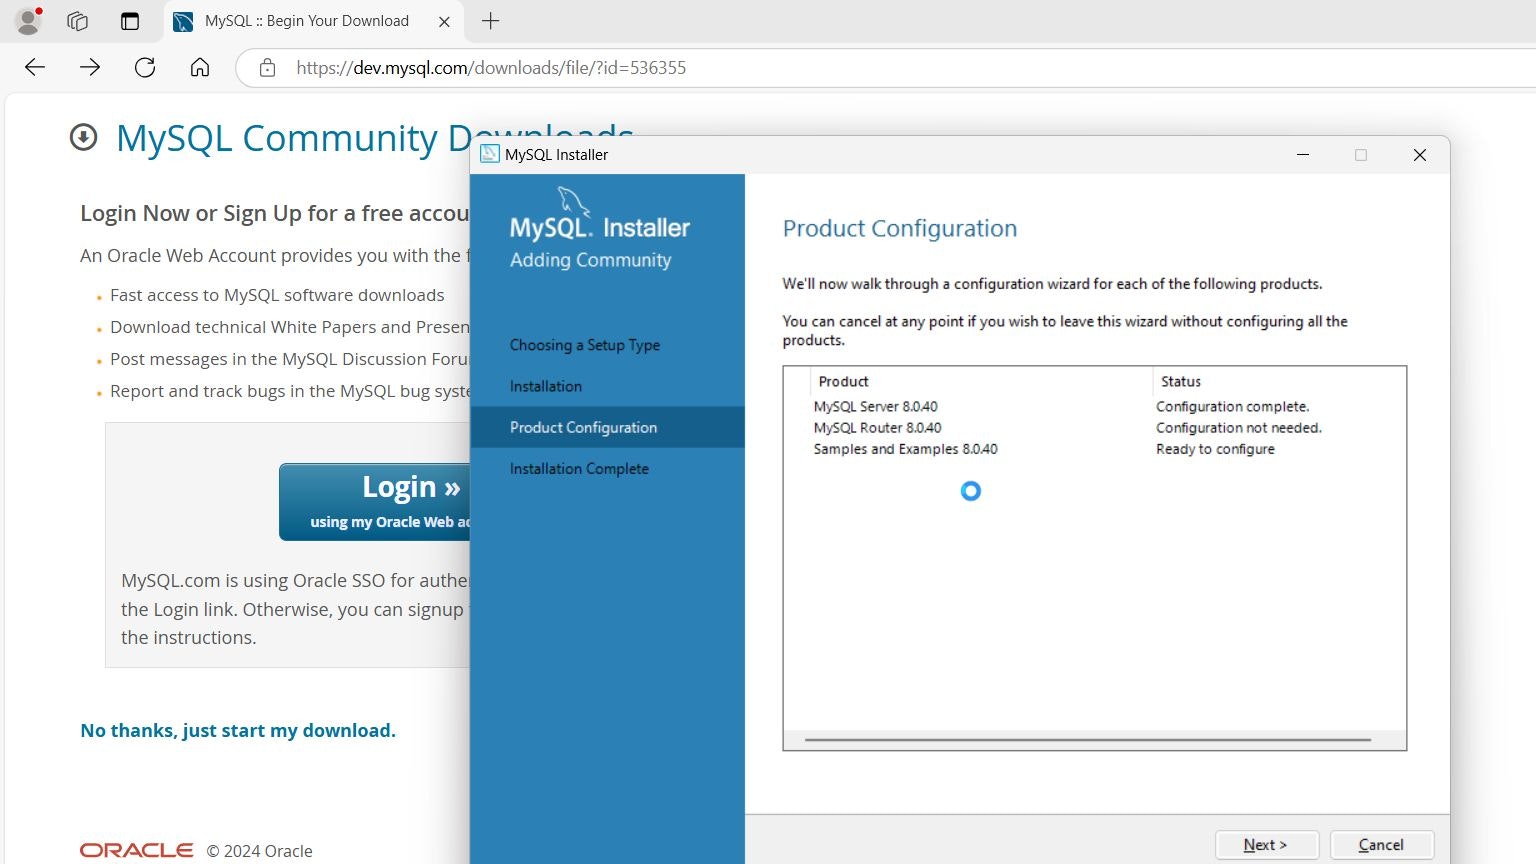Click the browser back arrow icon
1536x864 pixels.
click(33, 67)
